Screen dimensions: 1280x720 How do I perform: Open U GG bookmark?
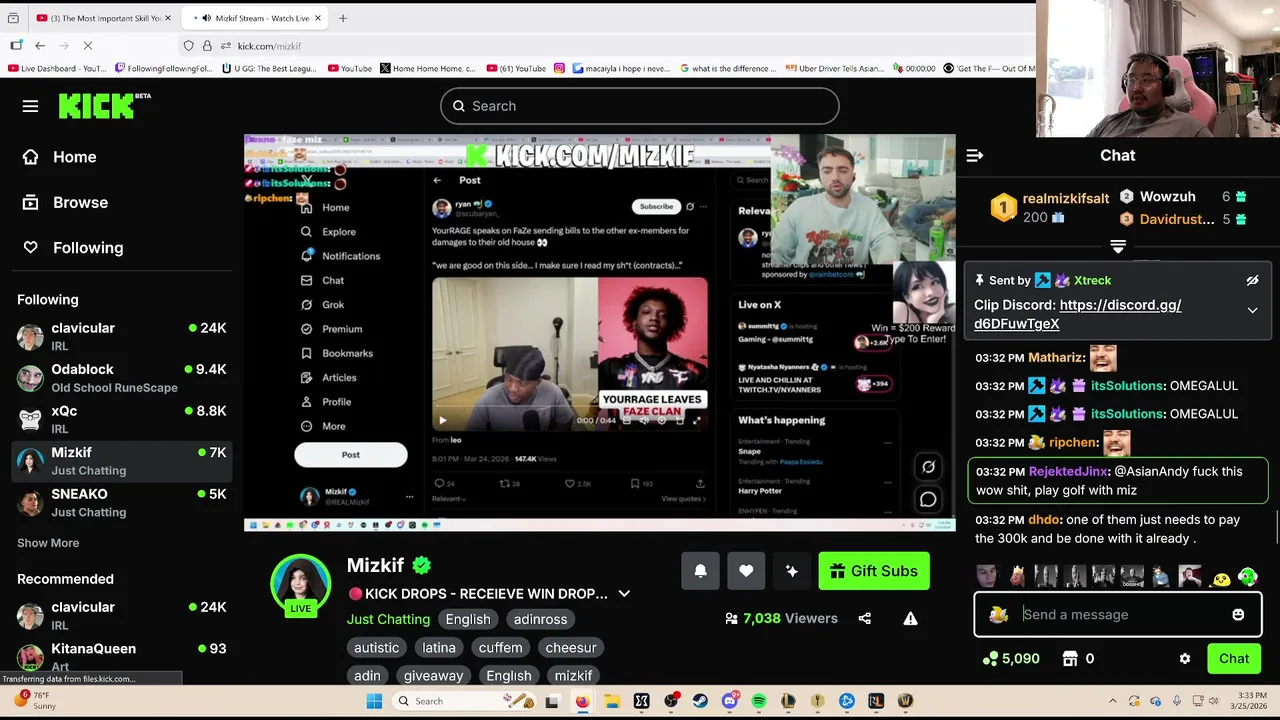coord(269,68)
